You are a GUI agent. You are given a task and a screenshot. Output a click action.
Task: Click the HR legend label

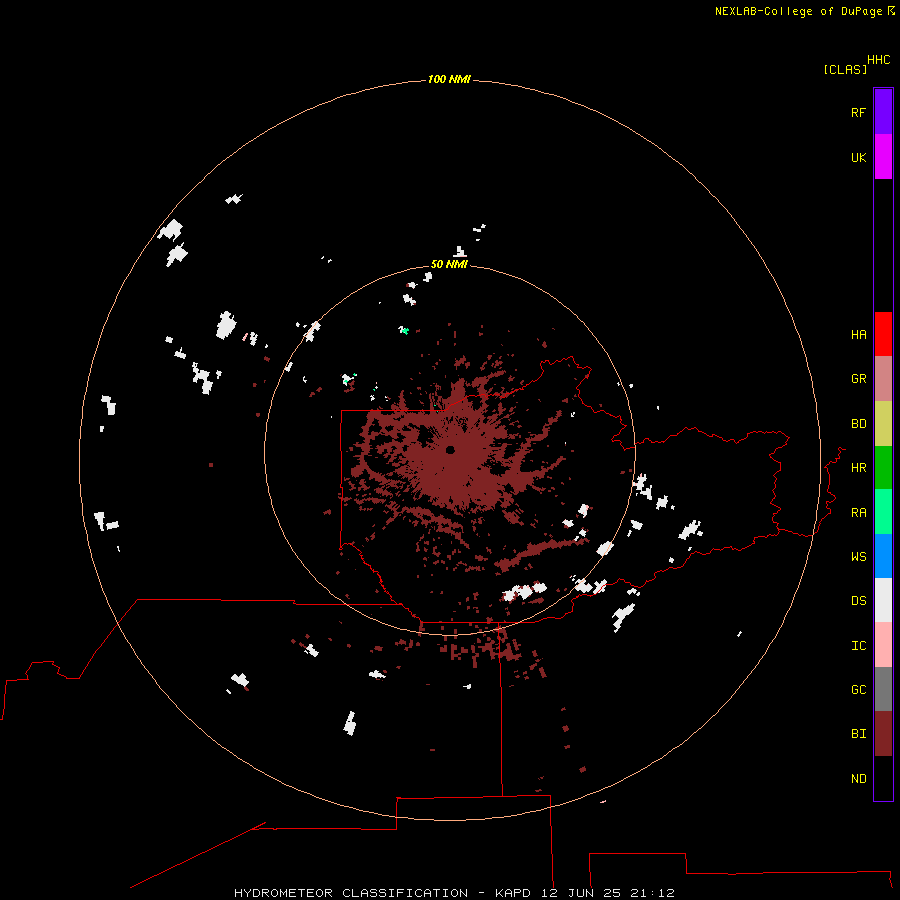point(858,468)
